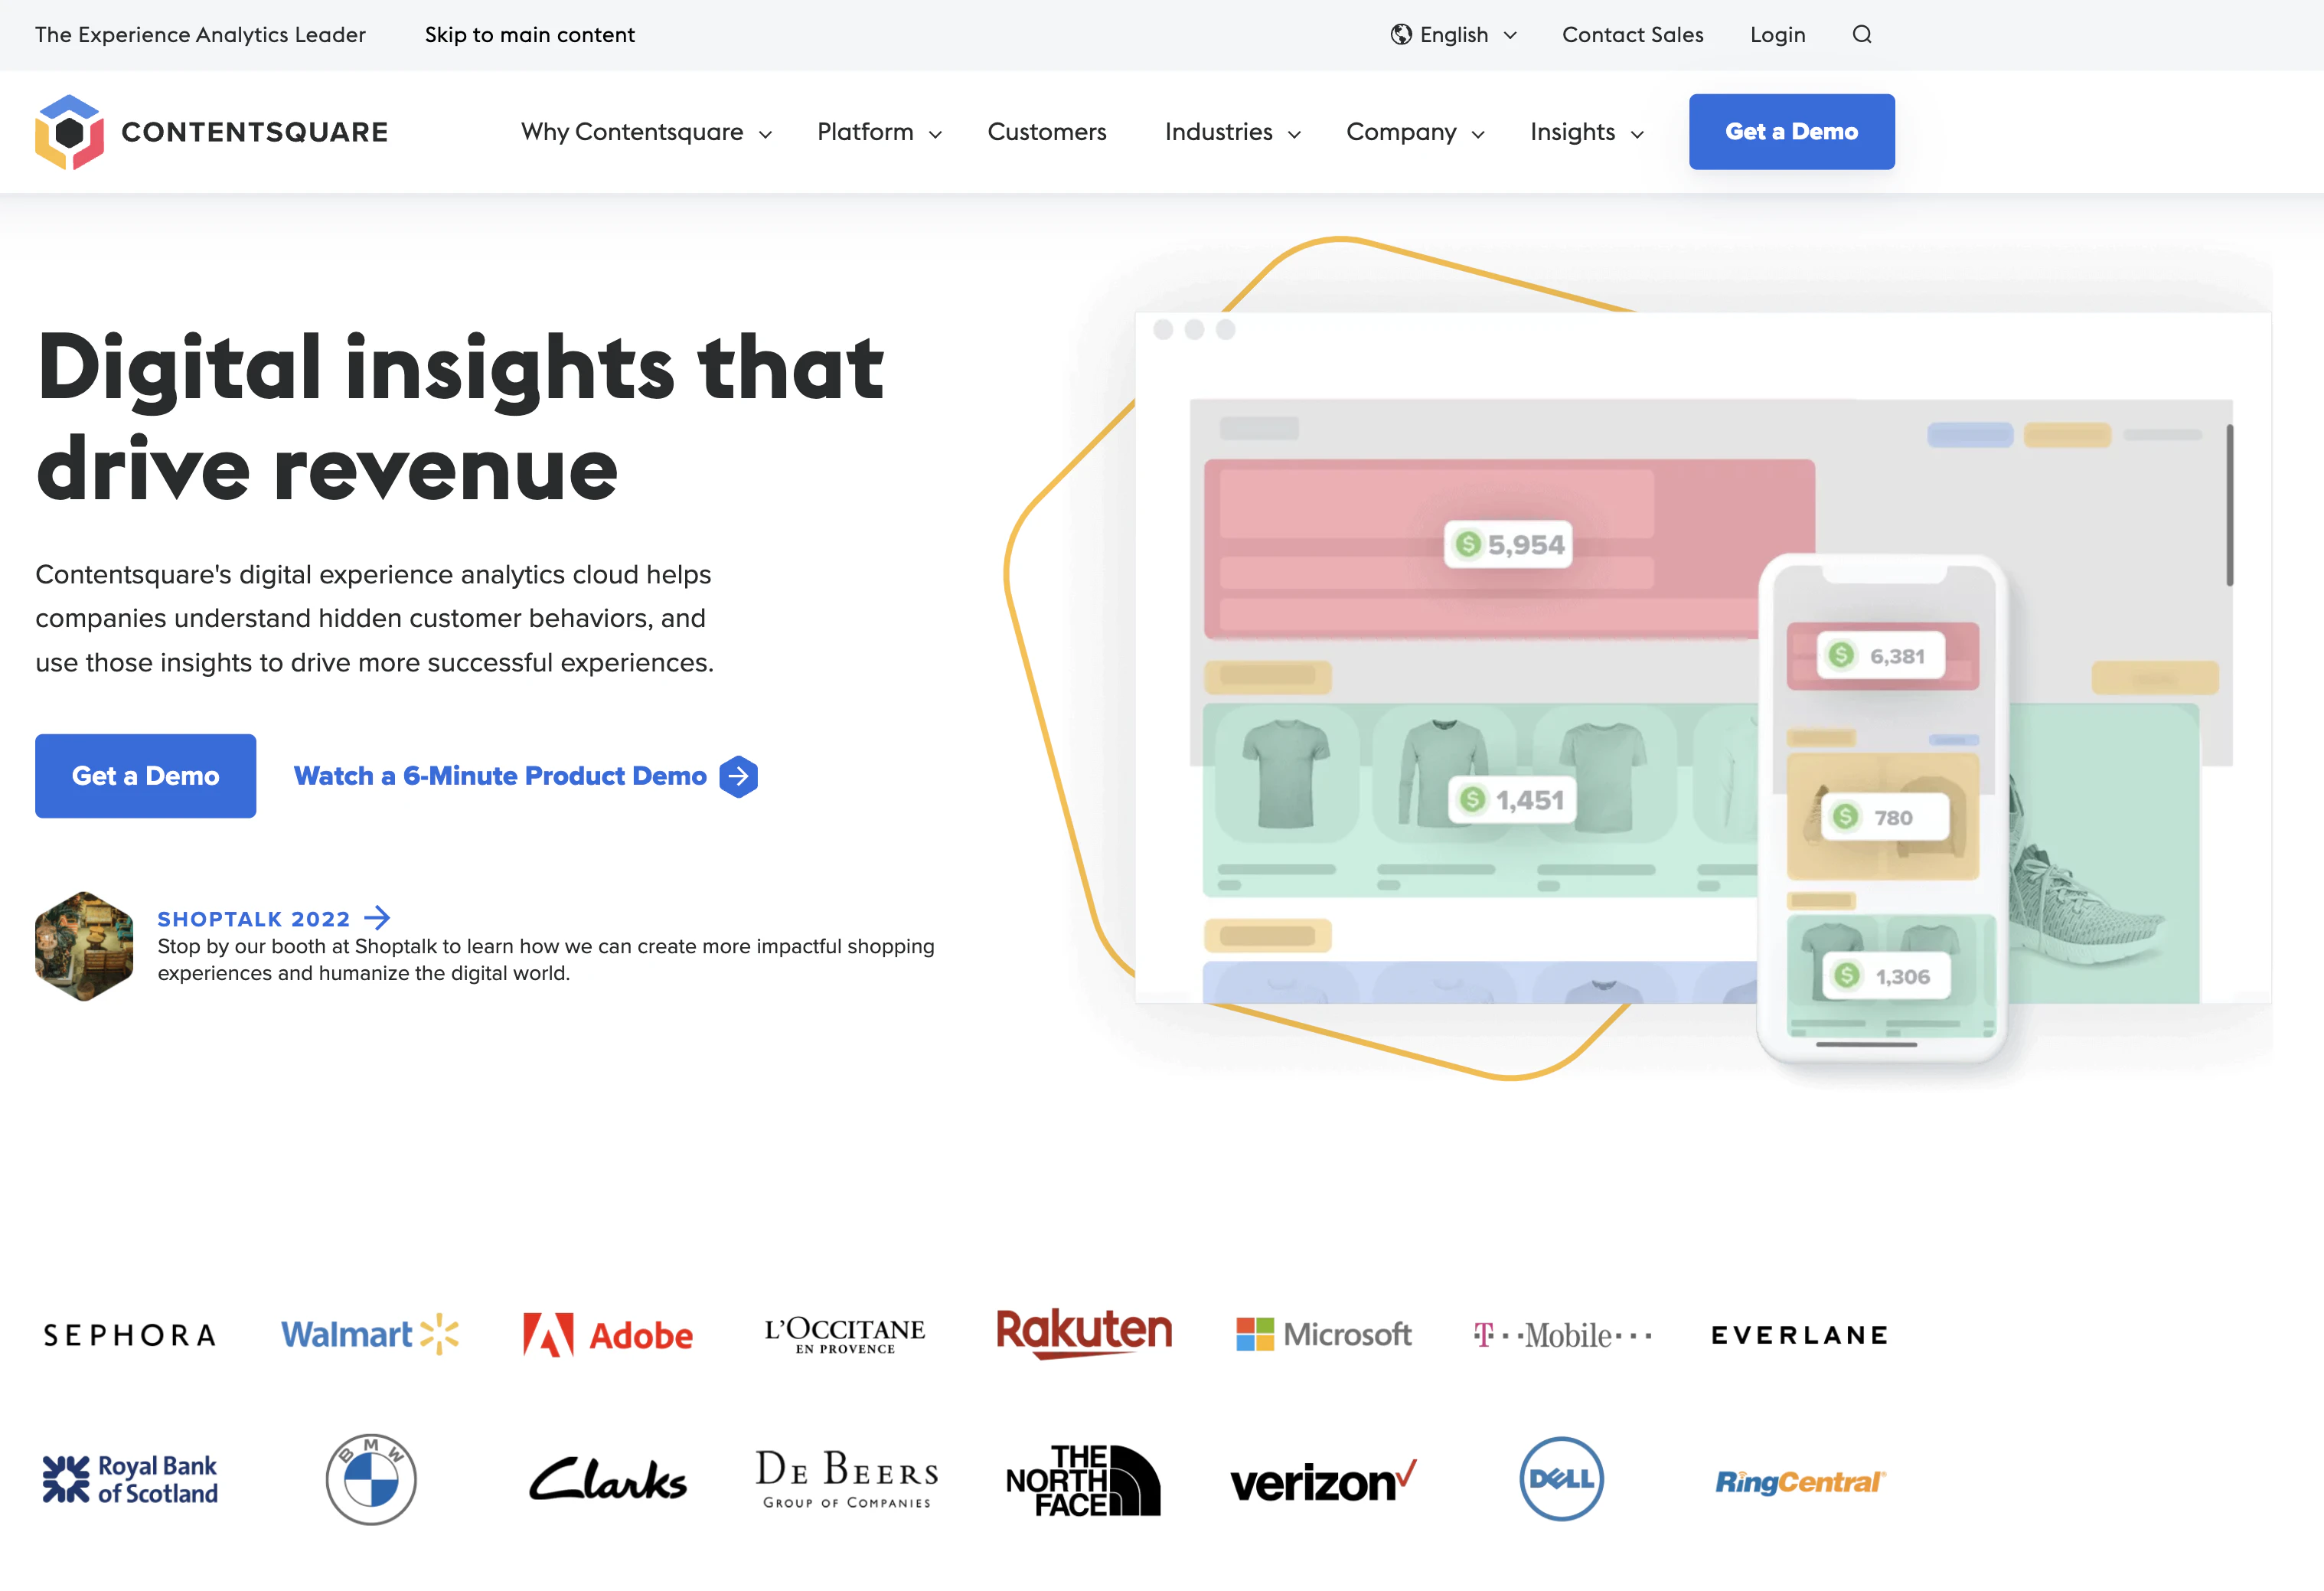Click the Sephora logo

[x=130, y=1335]
